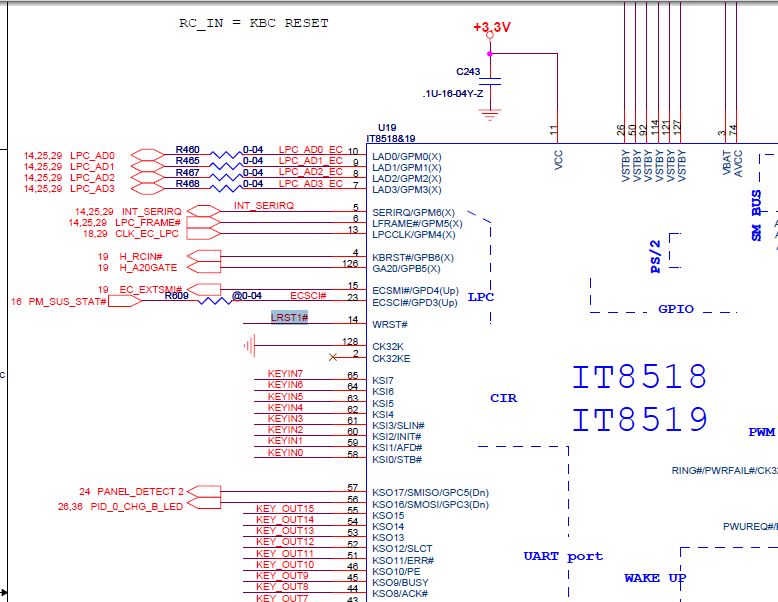Select the LAD0/GPM0(X) pin name

(407, 156)
